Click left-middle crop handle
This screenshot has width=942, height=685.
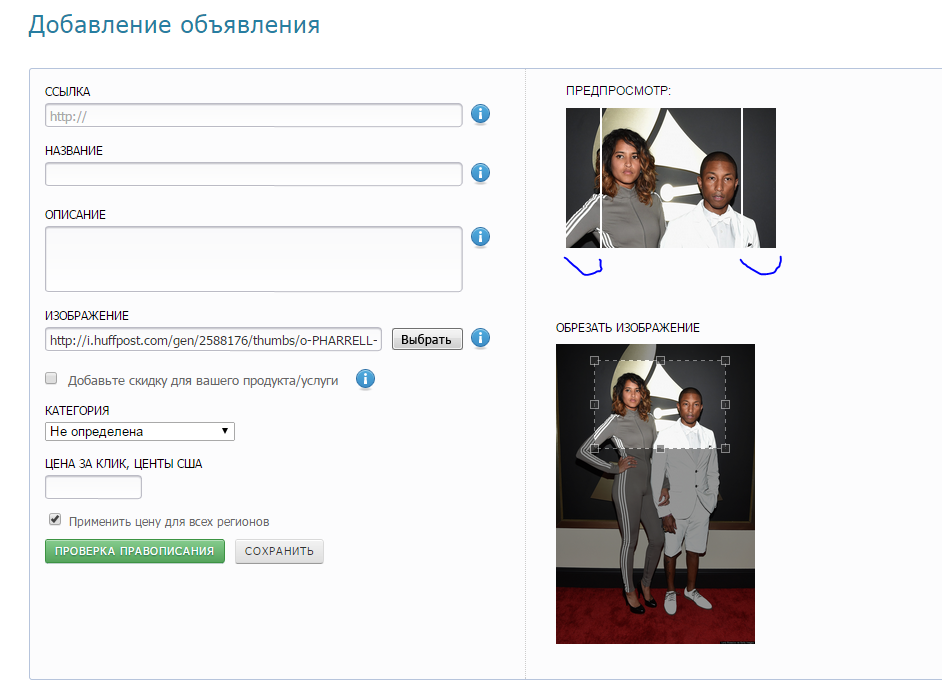click(x=594, y=404)
